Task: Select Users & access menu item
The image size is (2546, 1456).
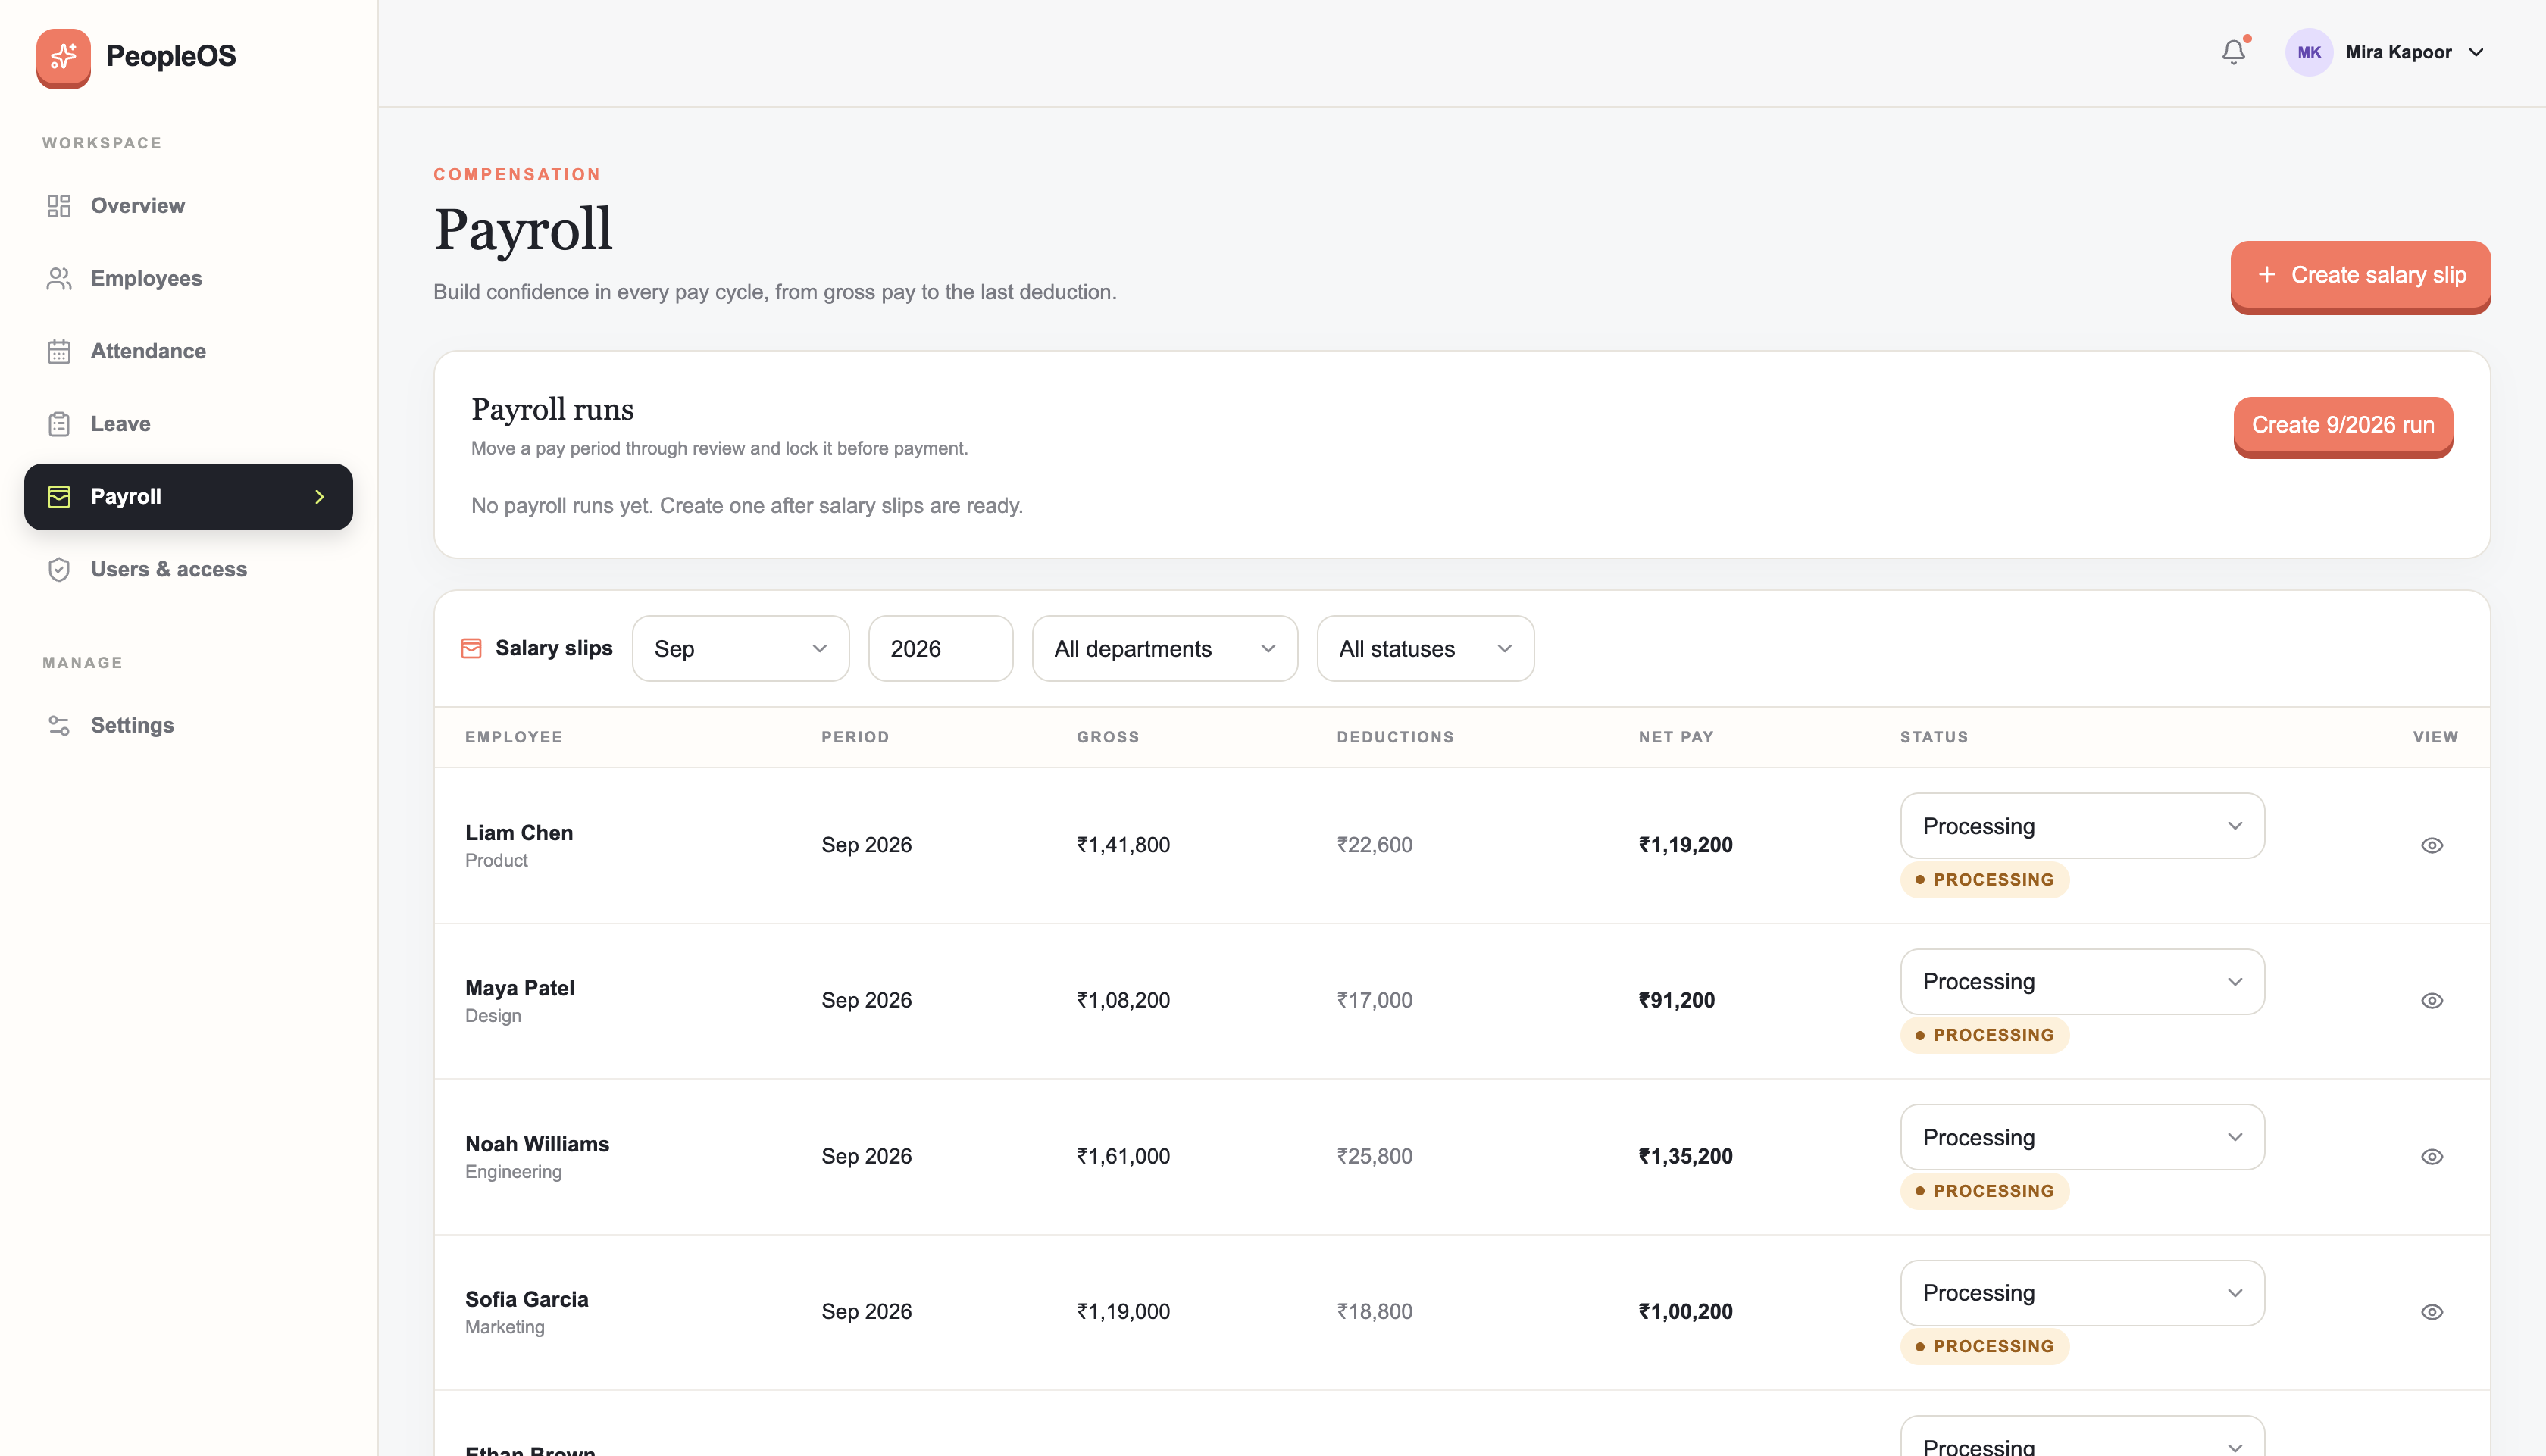Action: [x=188, y=569]
